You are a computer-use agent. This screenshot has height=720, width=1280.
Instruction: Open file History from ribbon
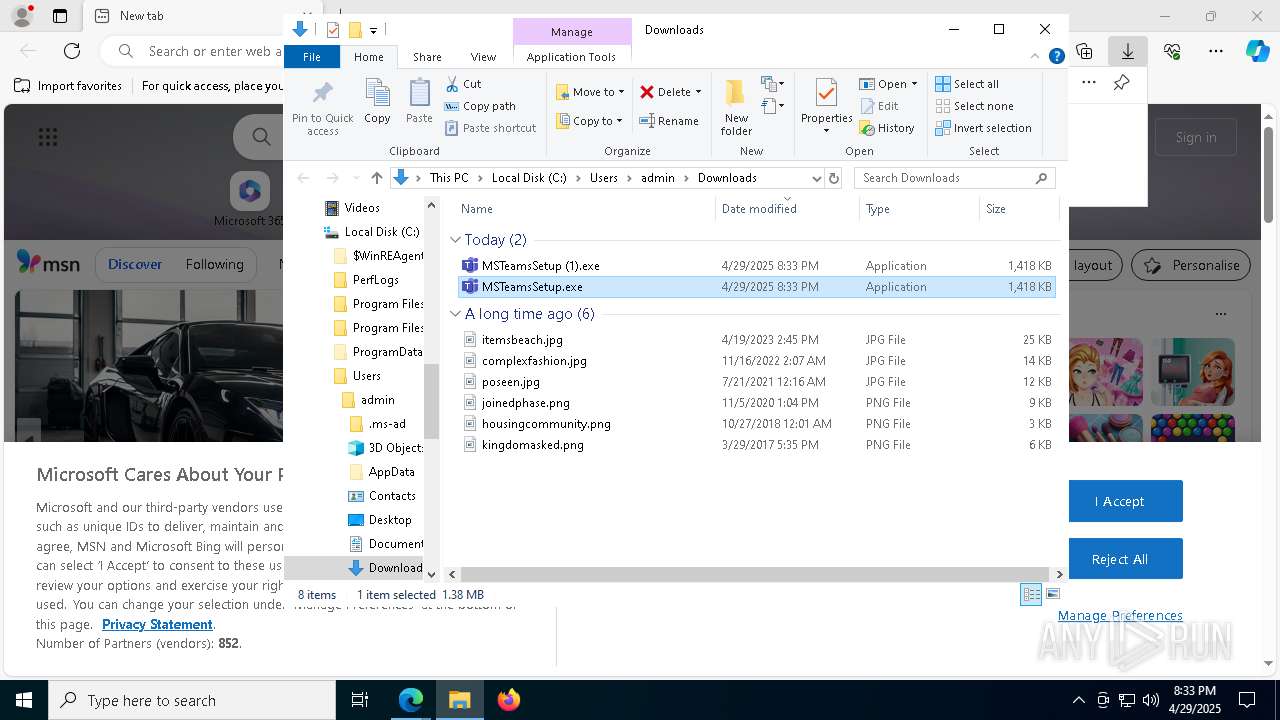pyautogui.click(x=887, y=128)
